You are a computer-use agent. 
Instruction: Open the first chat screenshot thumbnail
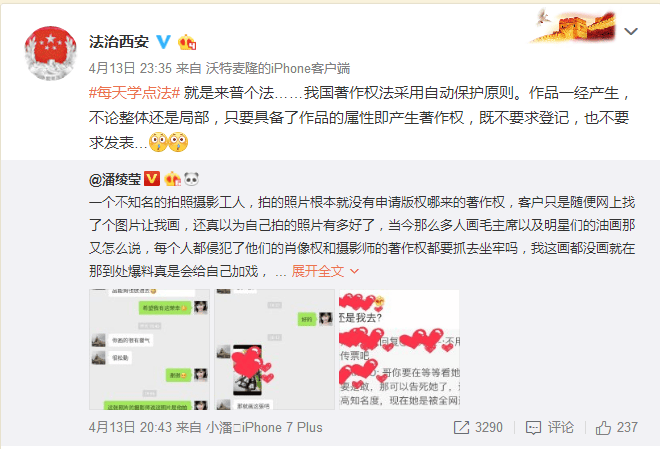pyautogui.click(x=149, y=349)
